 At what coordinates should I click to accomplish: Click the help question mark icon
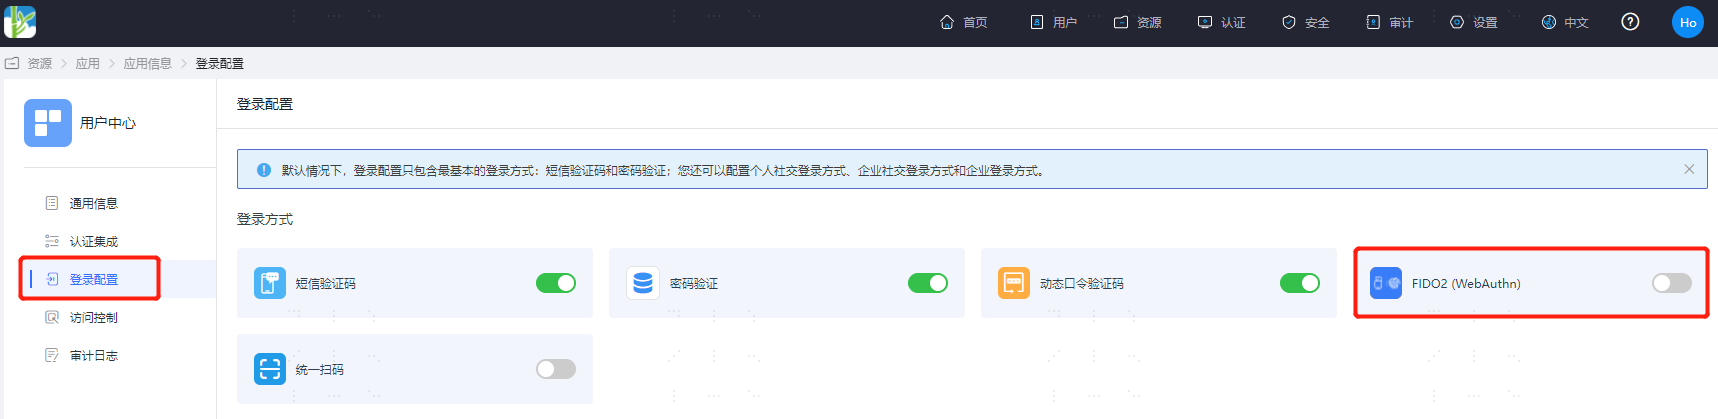(1630, 22)
